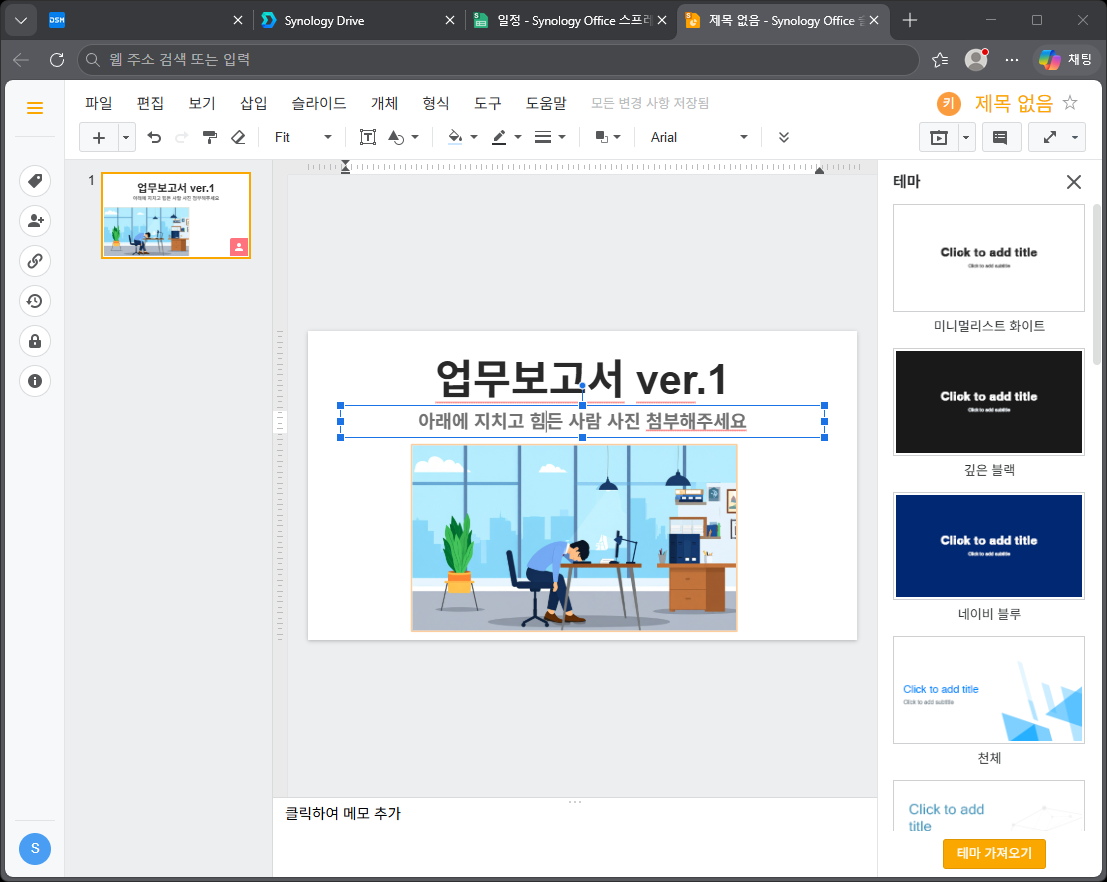Select the text box insert tool

tap(367, 137)
